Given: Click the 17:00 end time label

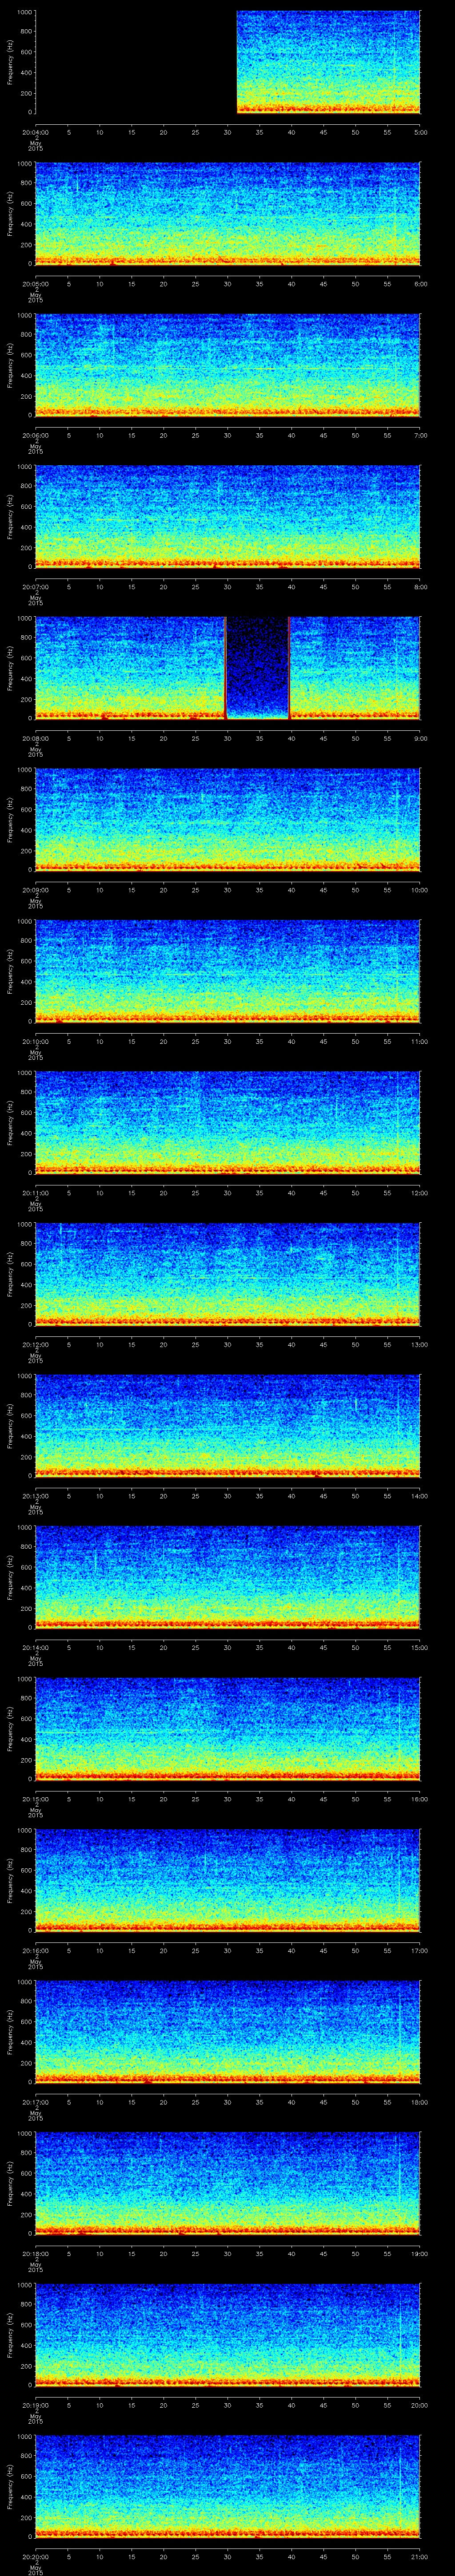Looking at the screenshot, I should [420, 1950].
